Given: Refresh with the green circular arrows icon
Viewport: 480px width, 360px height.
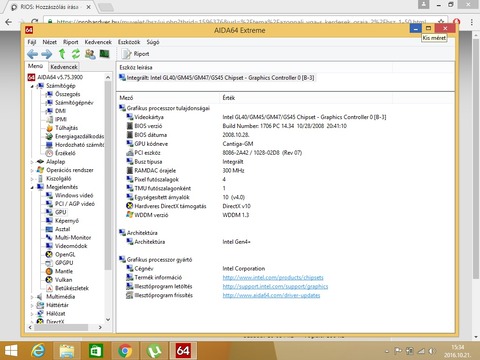Looking at the screenshot, I should point(76,54).
